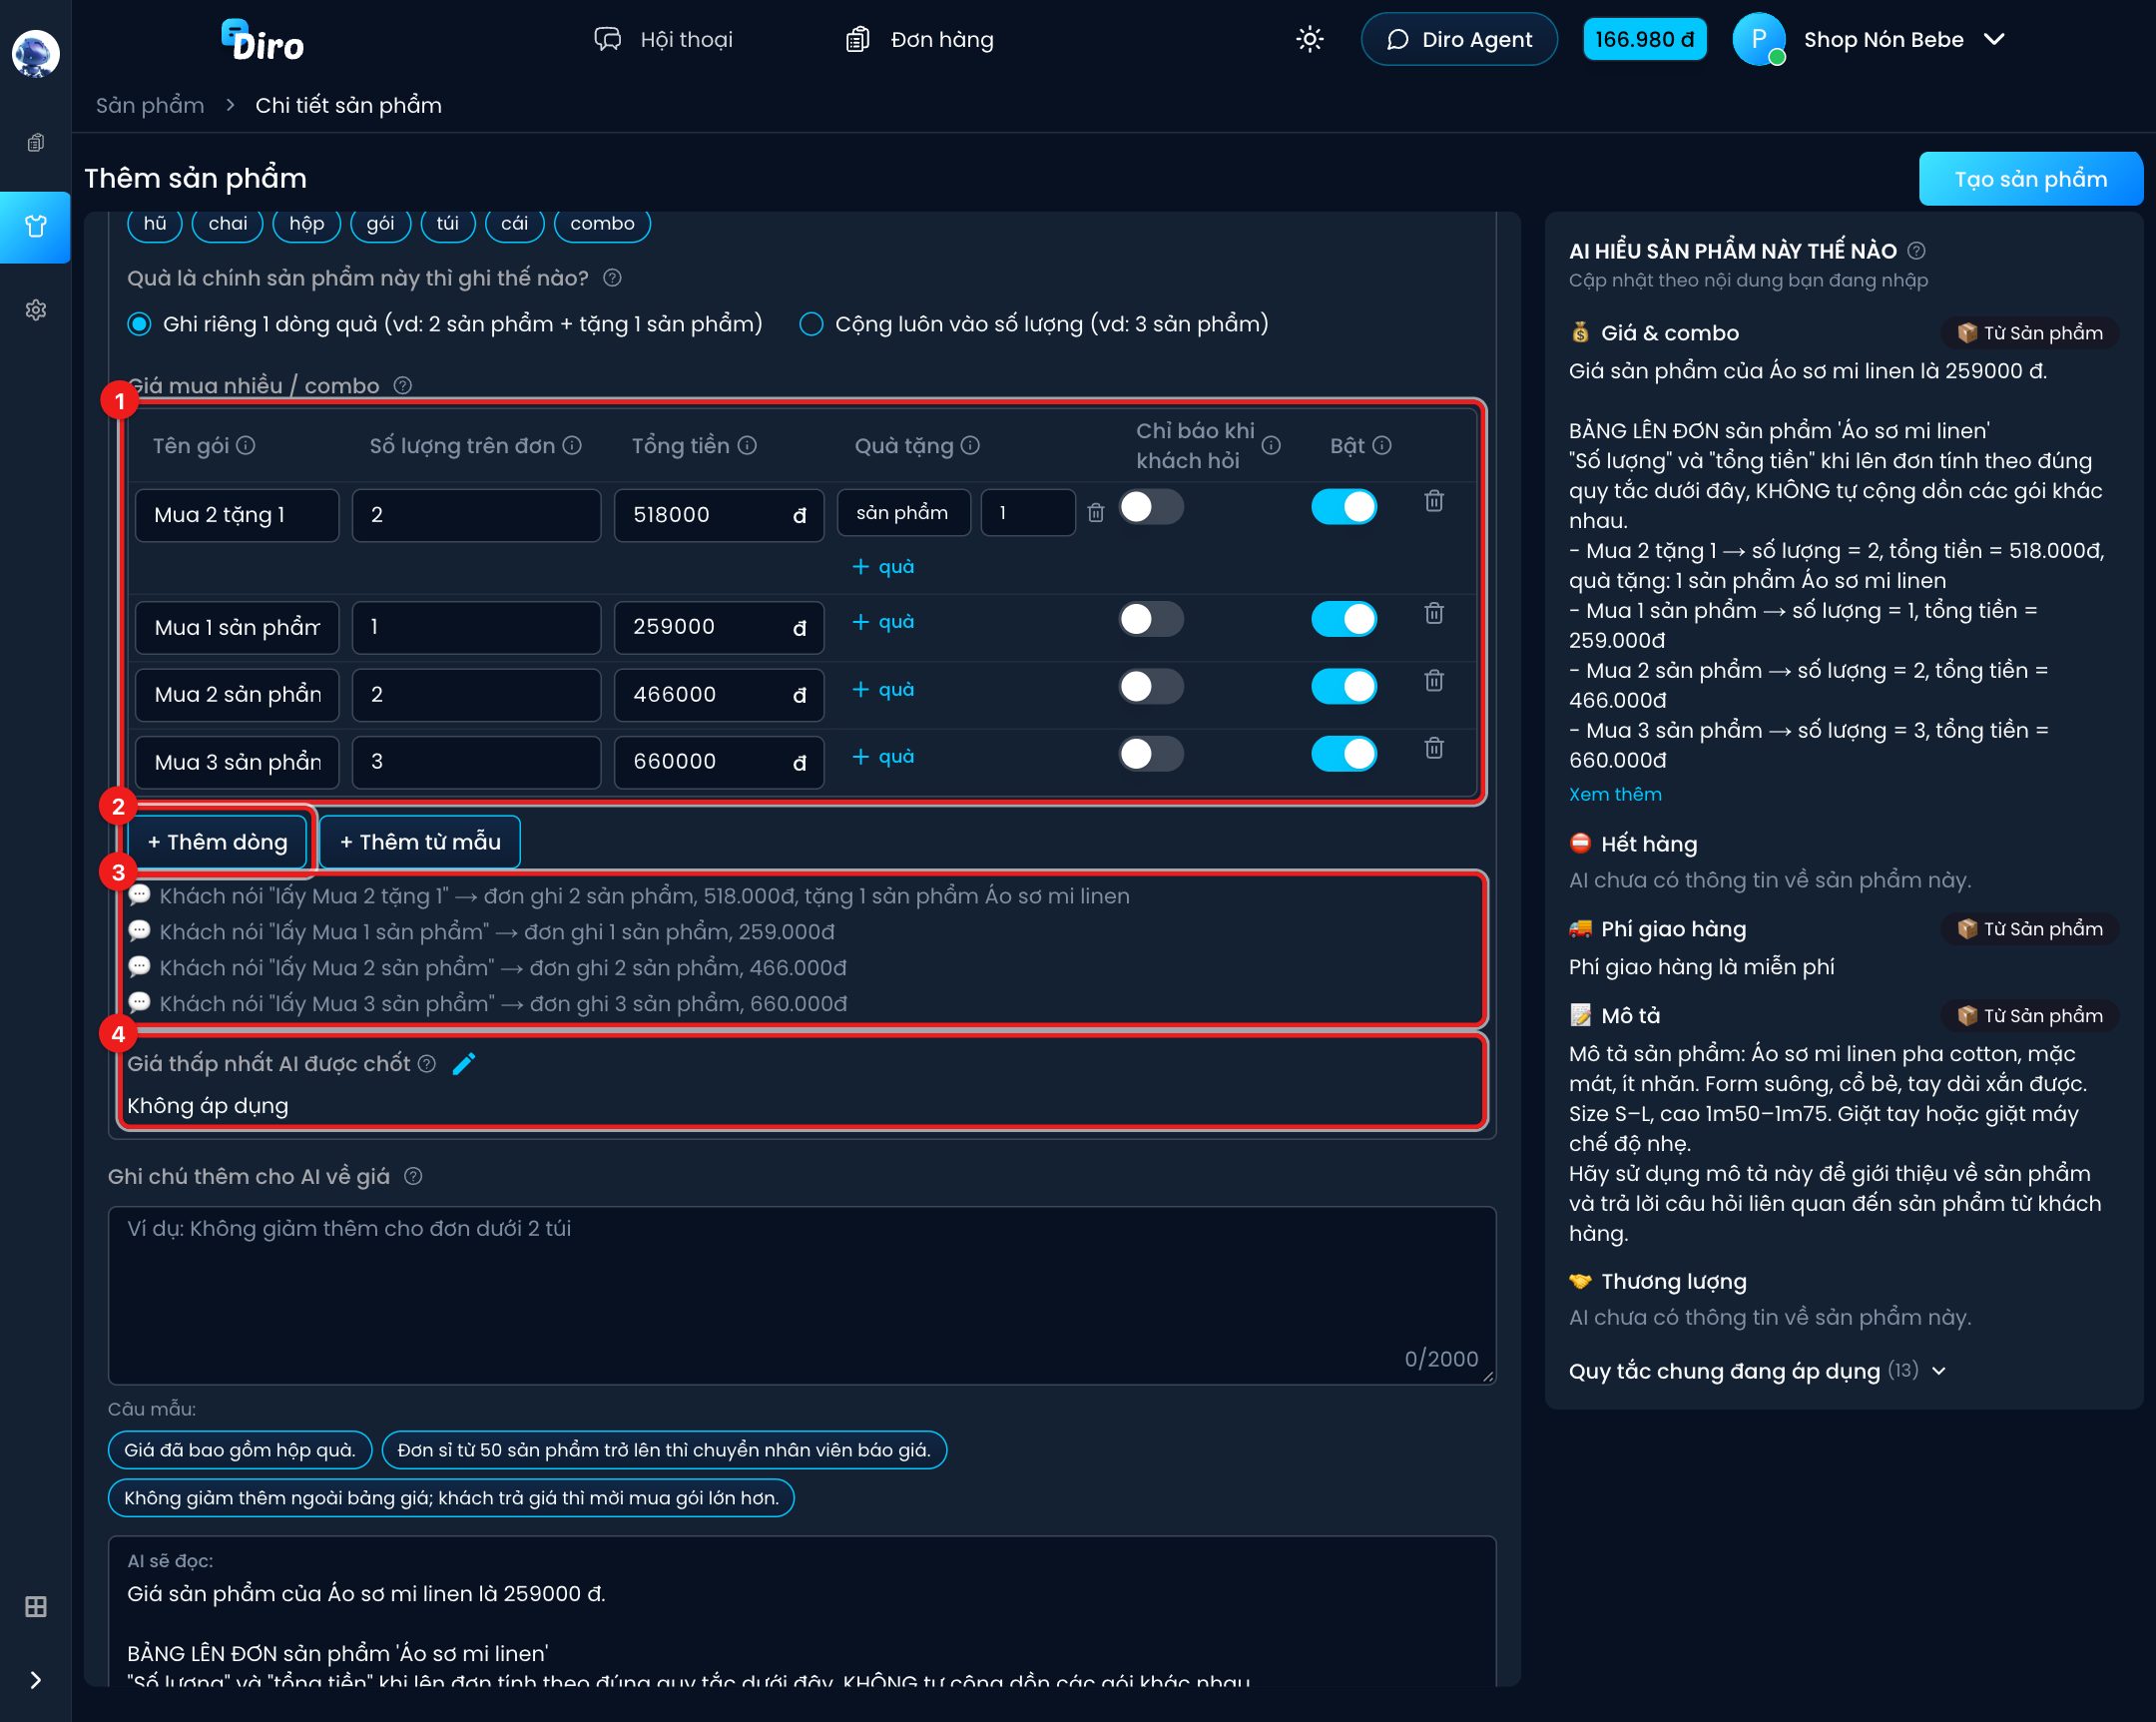Open Shop Nón Bebe account dropdown
The height and width of the screenshot is (1722, 2156).
click(1870, 40)
